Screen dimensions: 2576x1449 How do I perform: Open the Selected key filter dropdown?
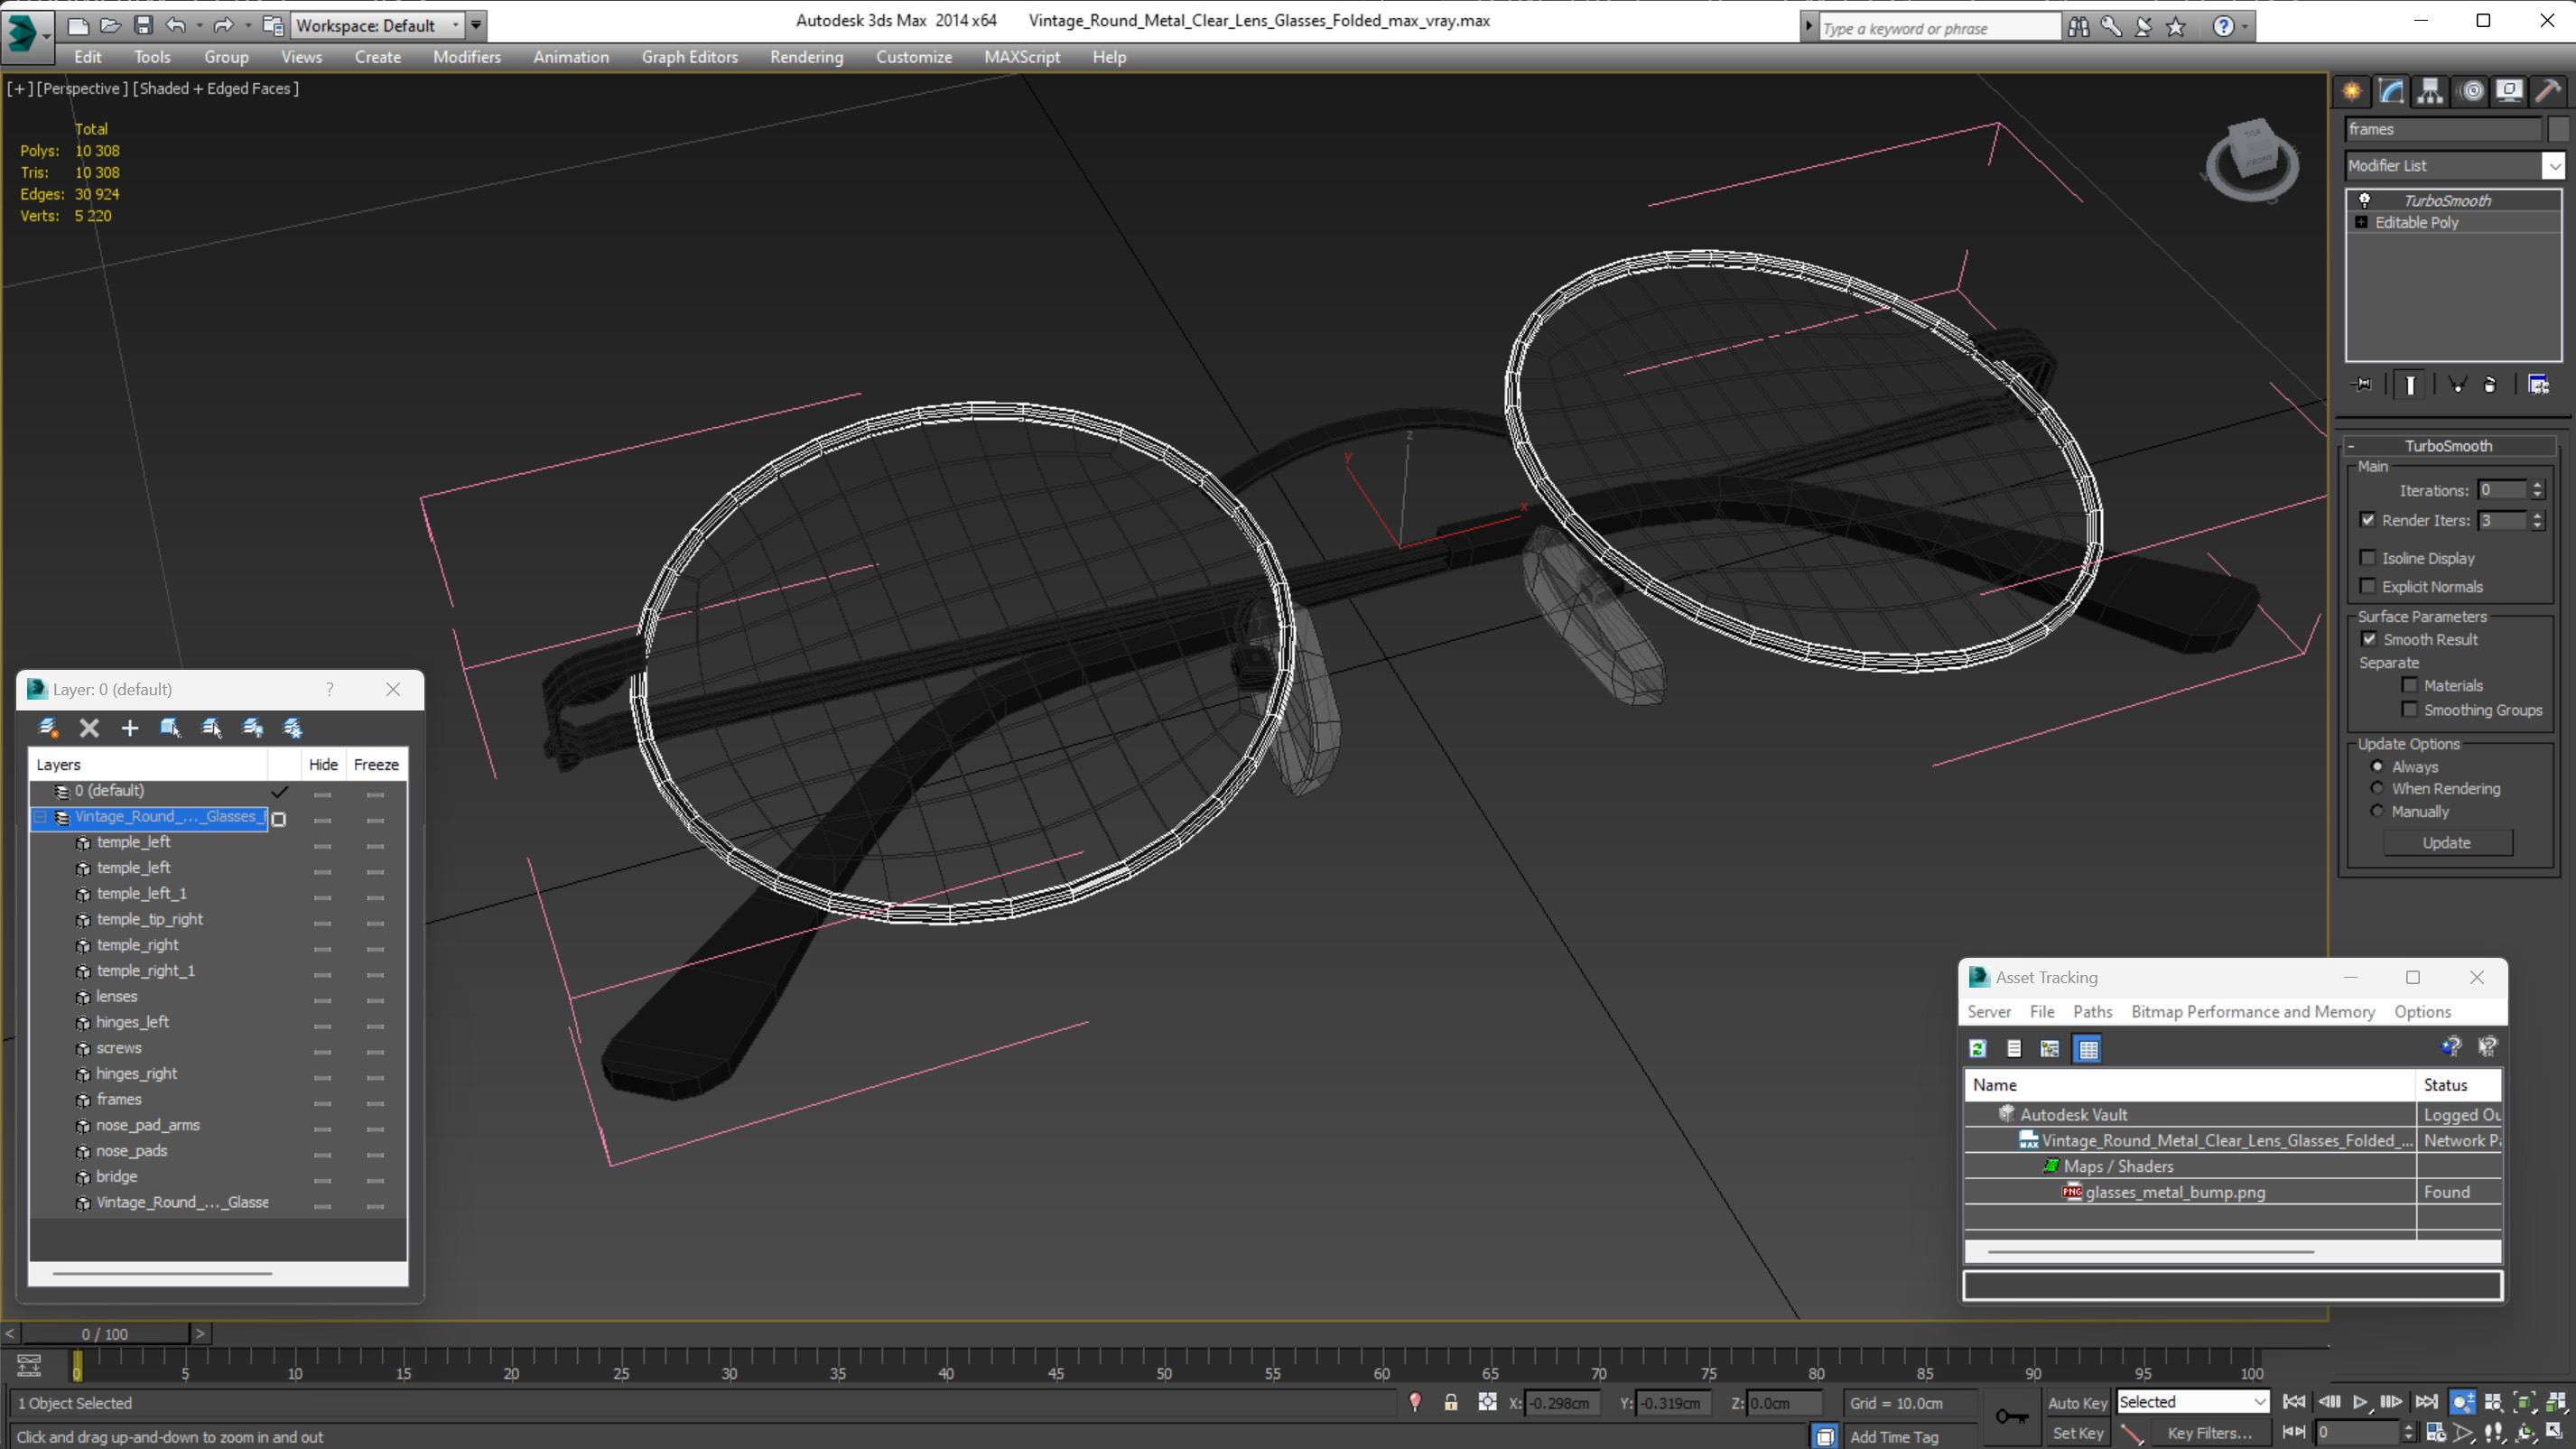click(x=2192, y=1402)
